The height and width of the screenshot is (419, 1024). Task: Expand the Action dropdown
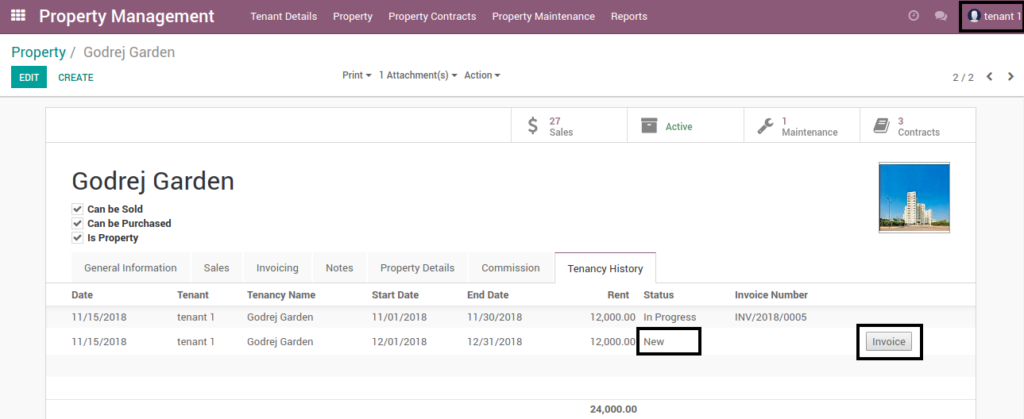click(482, 75)
